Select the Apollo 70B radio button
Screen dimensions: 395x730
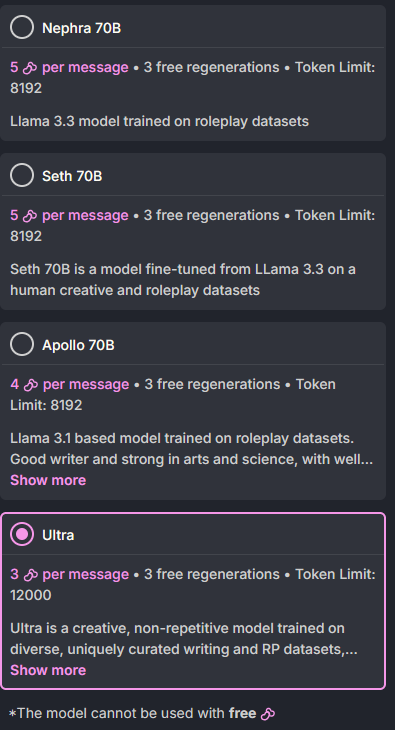(x=22, y=345)
